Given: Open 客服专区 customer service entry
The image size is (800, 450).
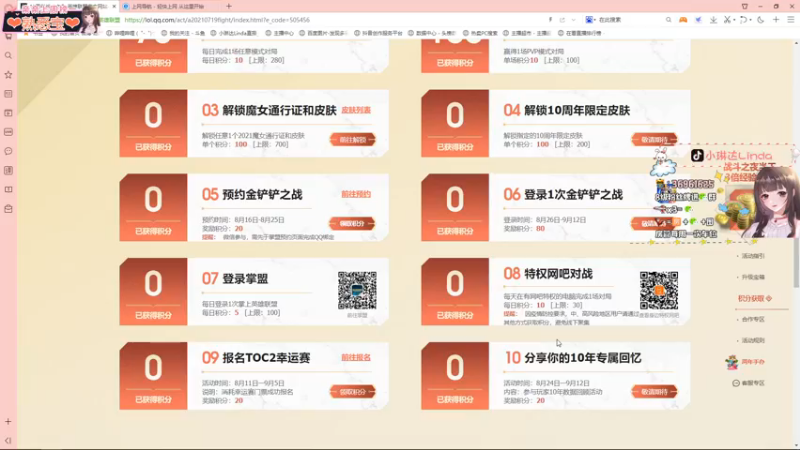Looking at the screenshot, I should tap(748, 383).
